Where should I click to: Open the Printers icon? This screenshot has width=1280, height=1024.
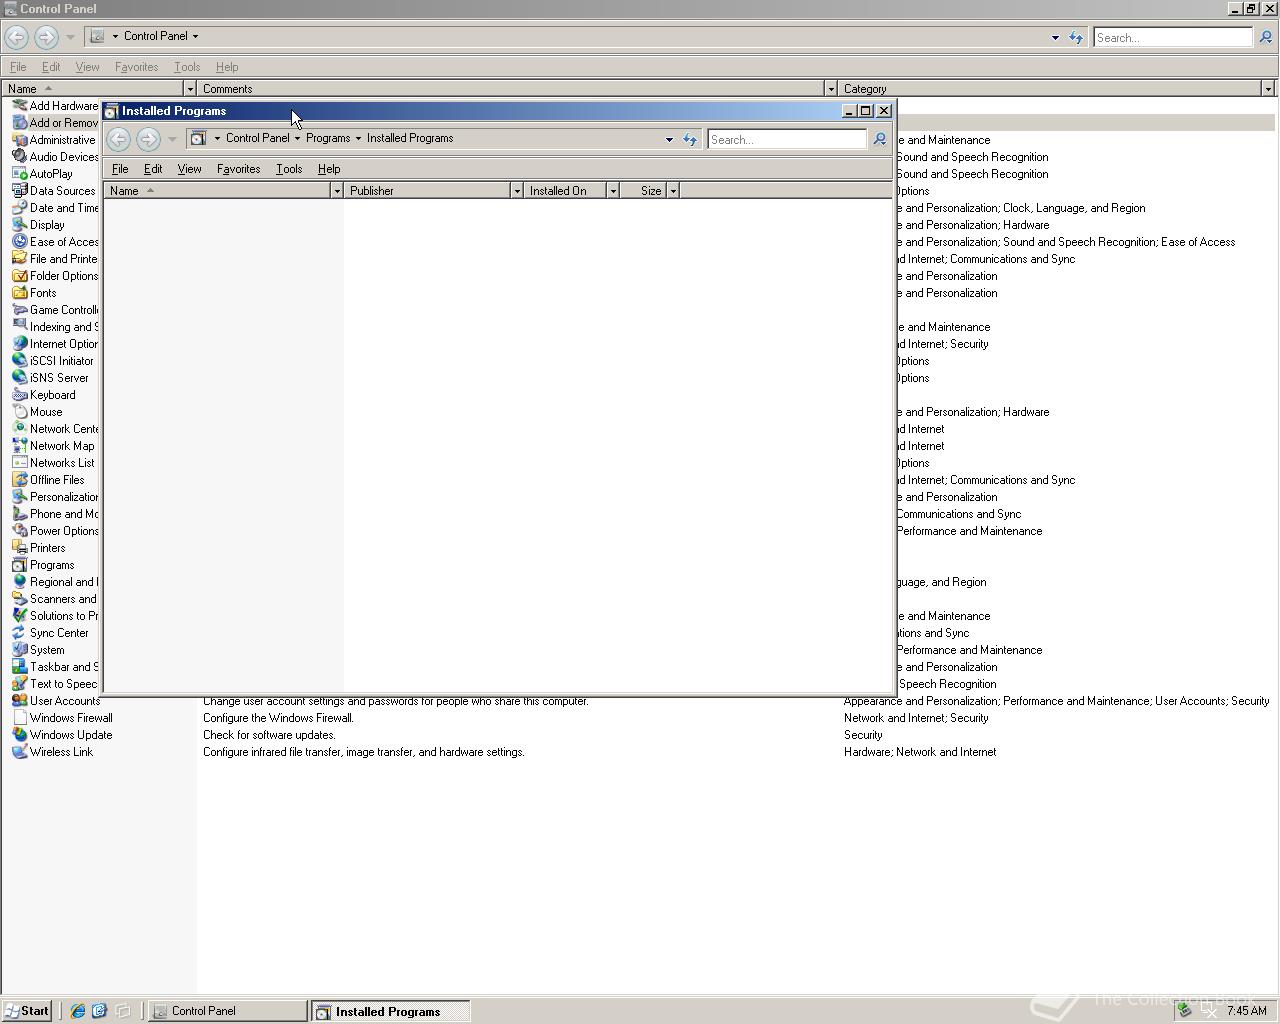pyautogui.click(x=19, y=548)
